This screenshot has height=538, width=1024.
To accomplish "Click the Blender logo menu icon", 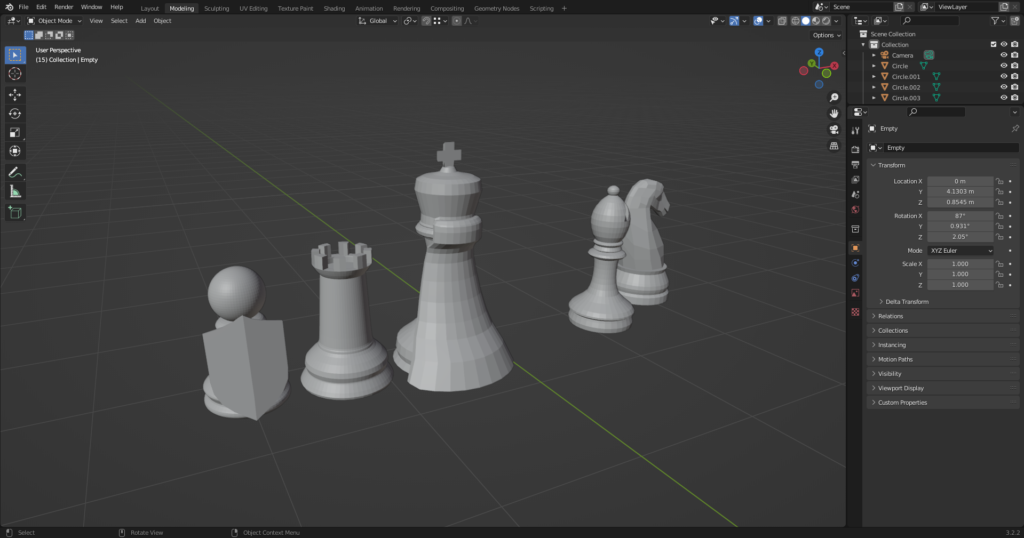I will [x=9, y=7].
